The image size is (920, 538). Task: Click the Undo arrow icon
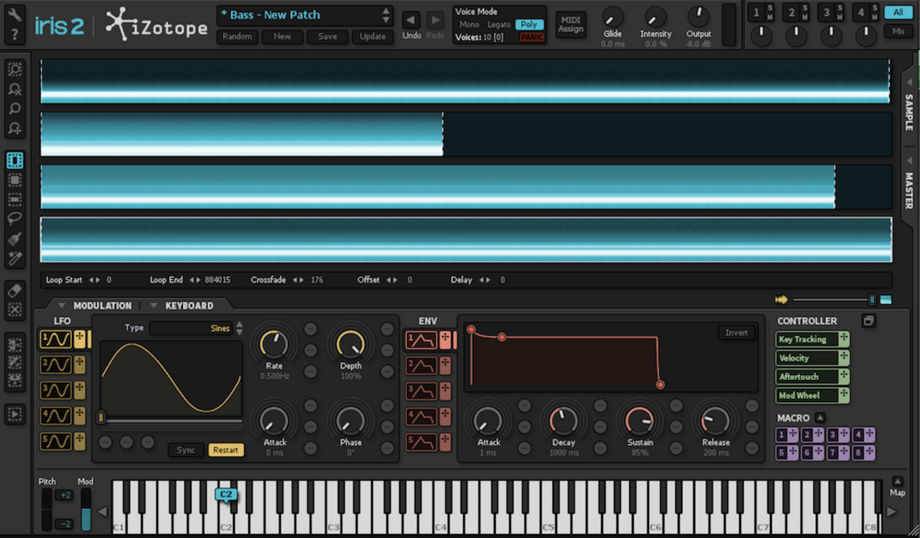coord(411,20)
